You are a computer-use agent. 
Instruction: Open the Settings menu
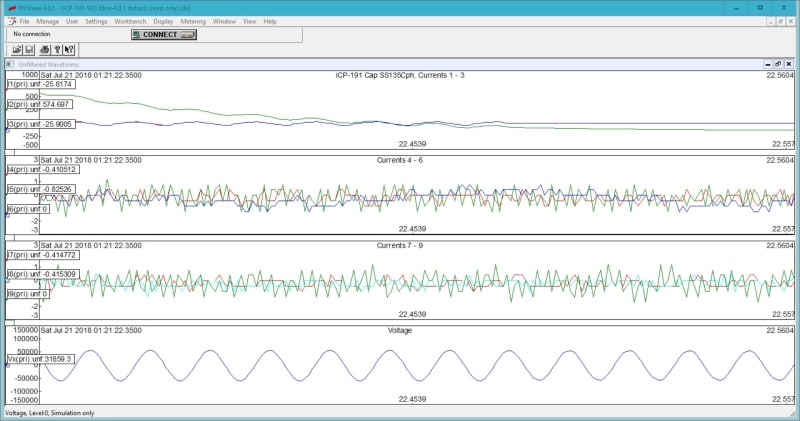96,21
